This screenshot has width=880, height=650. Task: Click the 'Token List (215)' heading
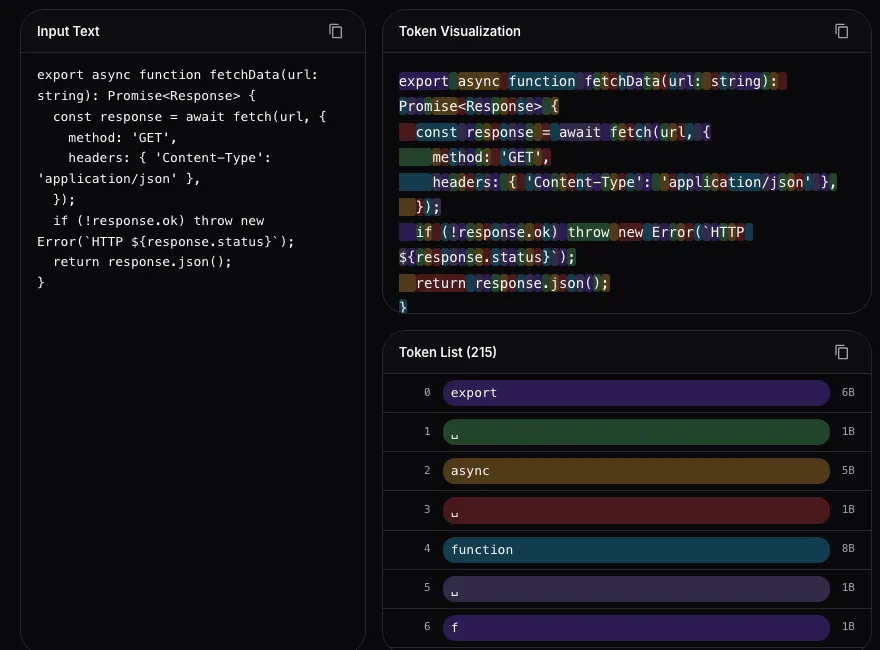coord(447,352)
